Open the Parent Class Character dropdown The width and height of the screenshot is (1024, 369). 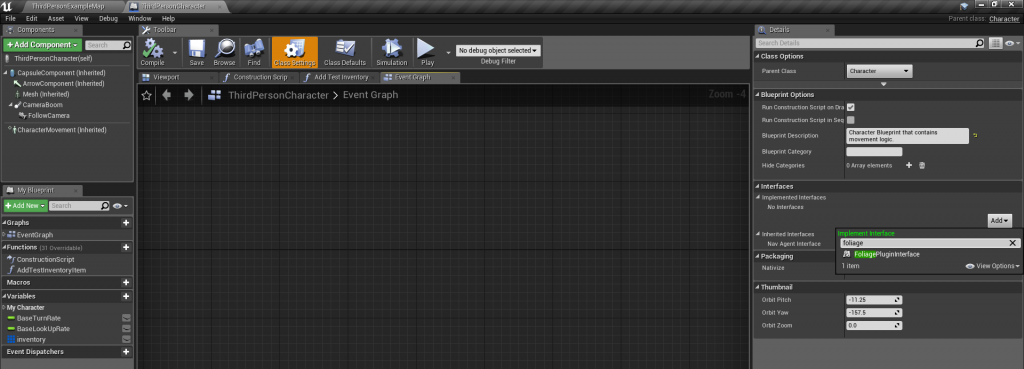[x=879, y=71]
